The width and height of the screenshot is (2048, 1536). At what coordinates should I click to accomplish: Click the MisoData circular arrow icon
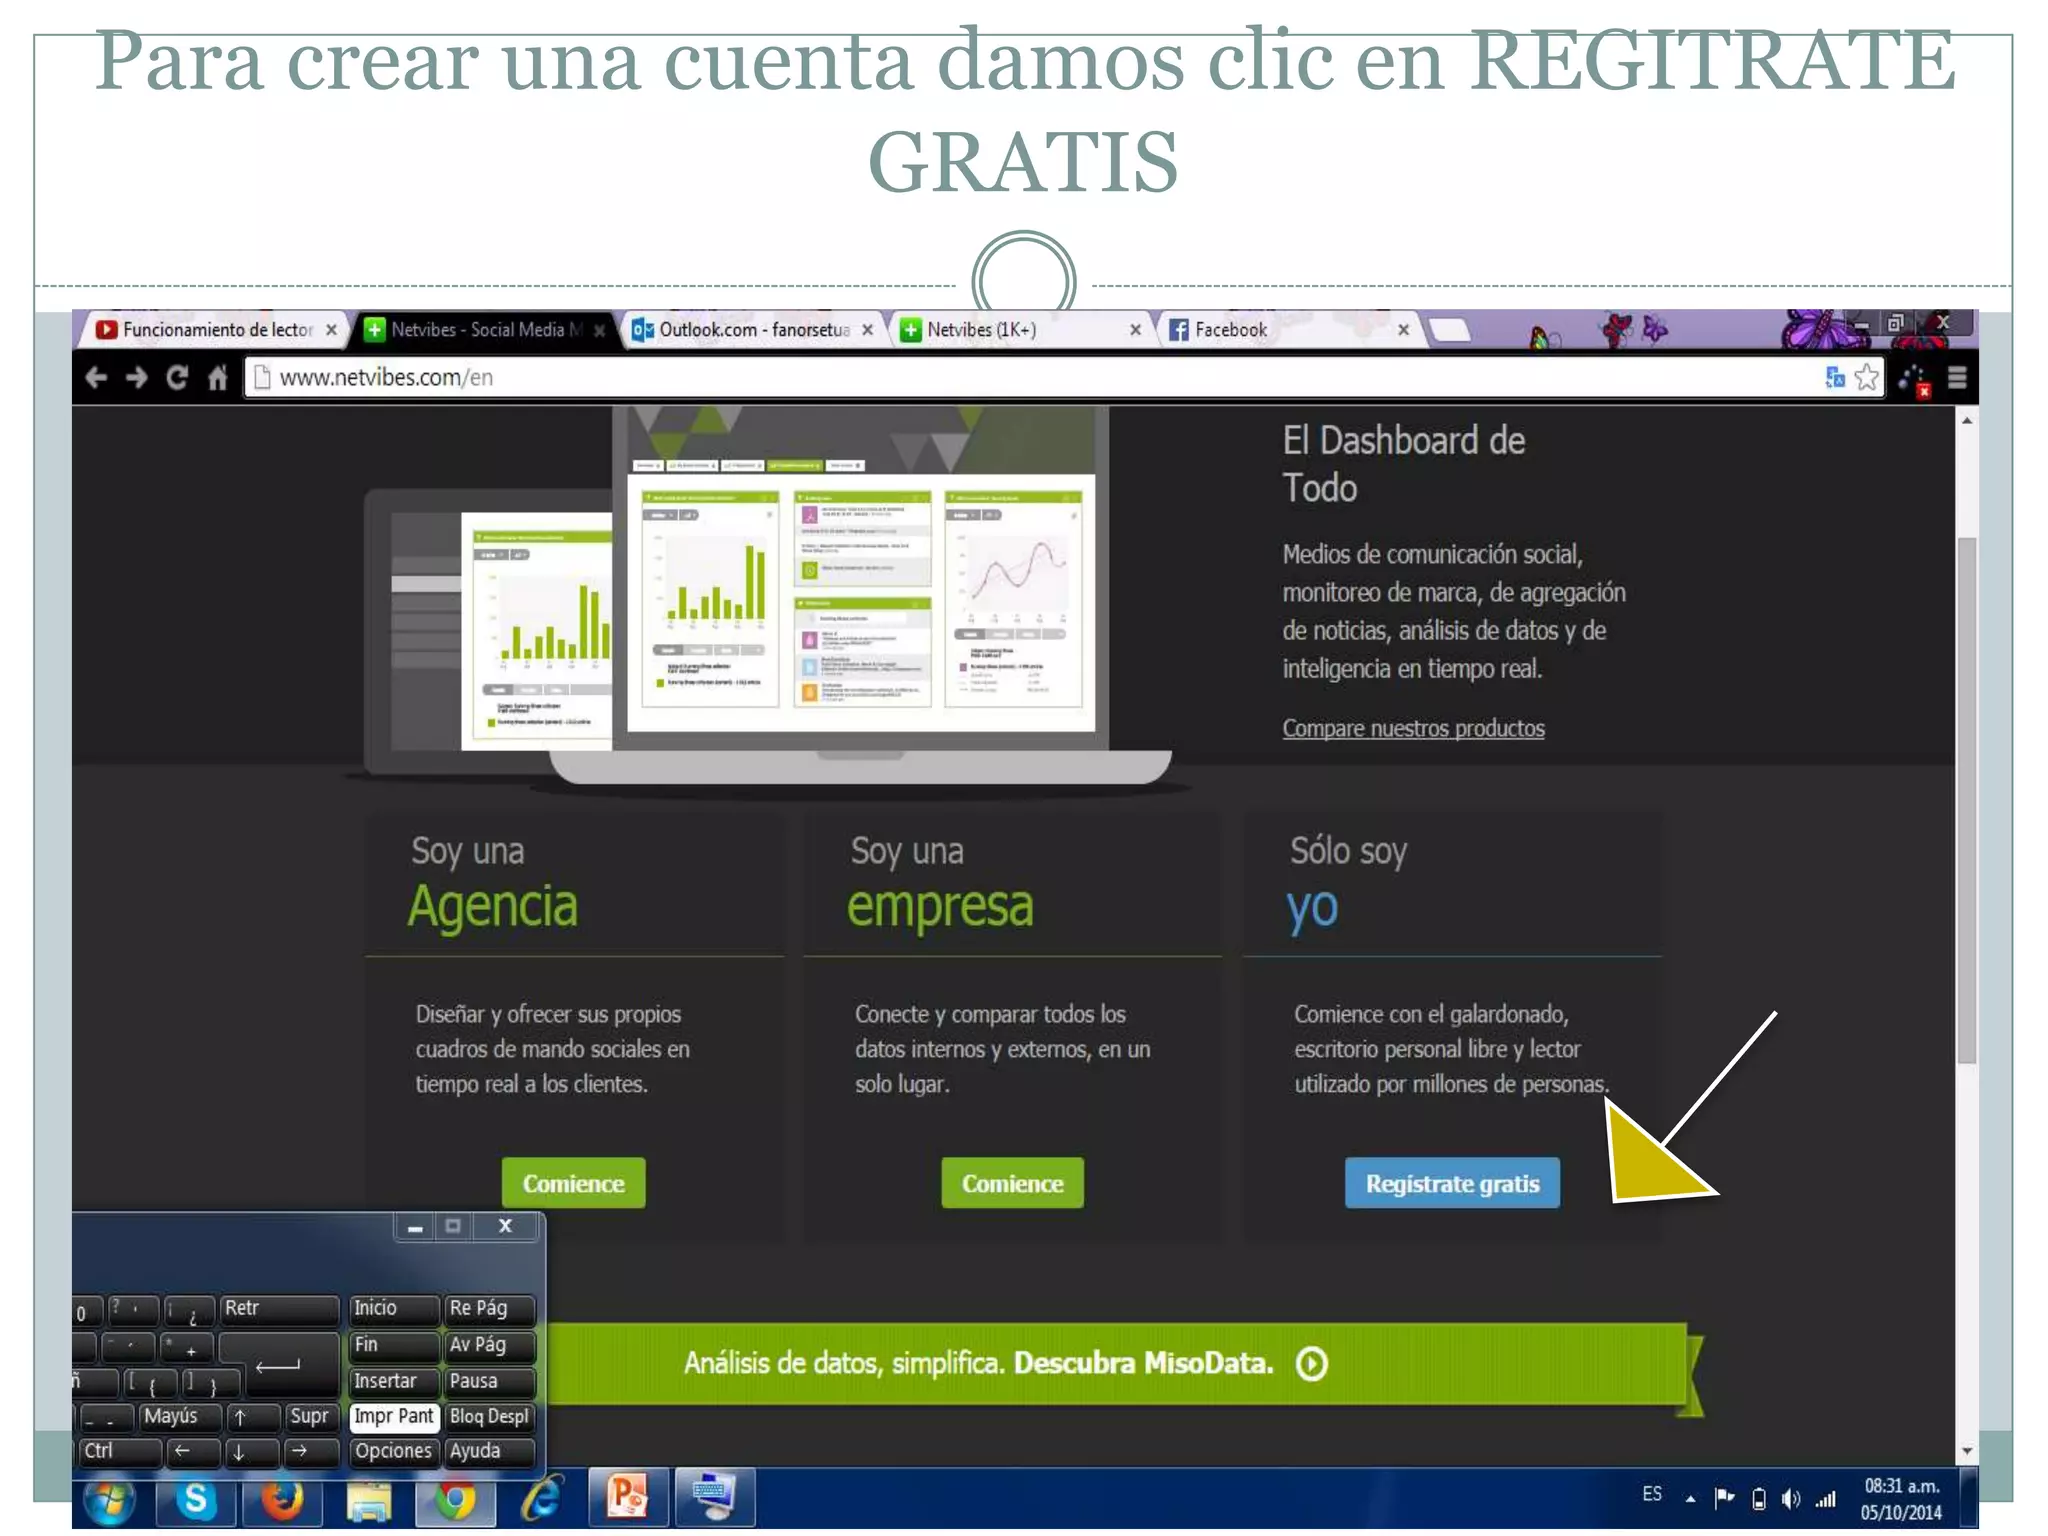pyautogui.click(x=1311, y=1363)
